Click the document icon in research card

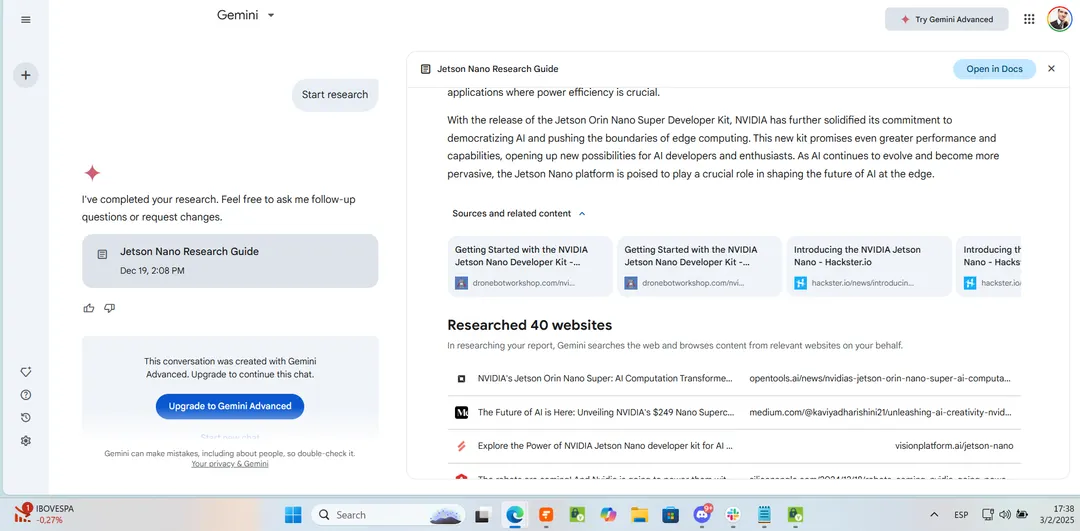click(x=102, y=254)
